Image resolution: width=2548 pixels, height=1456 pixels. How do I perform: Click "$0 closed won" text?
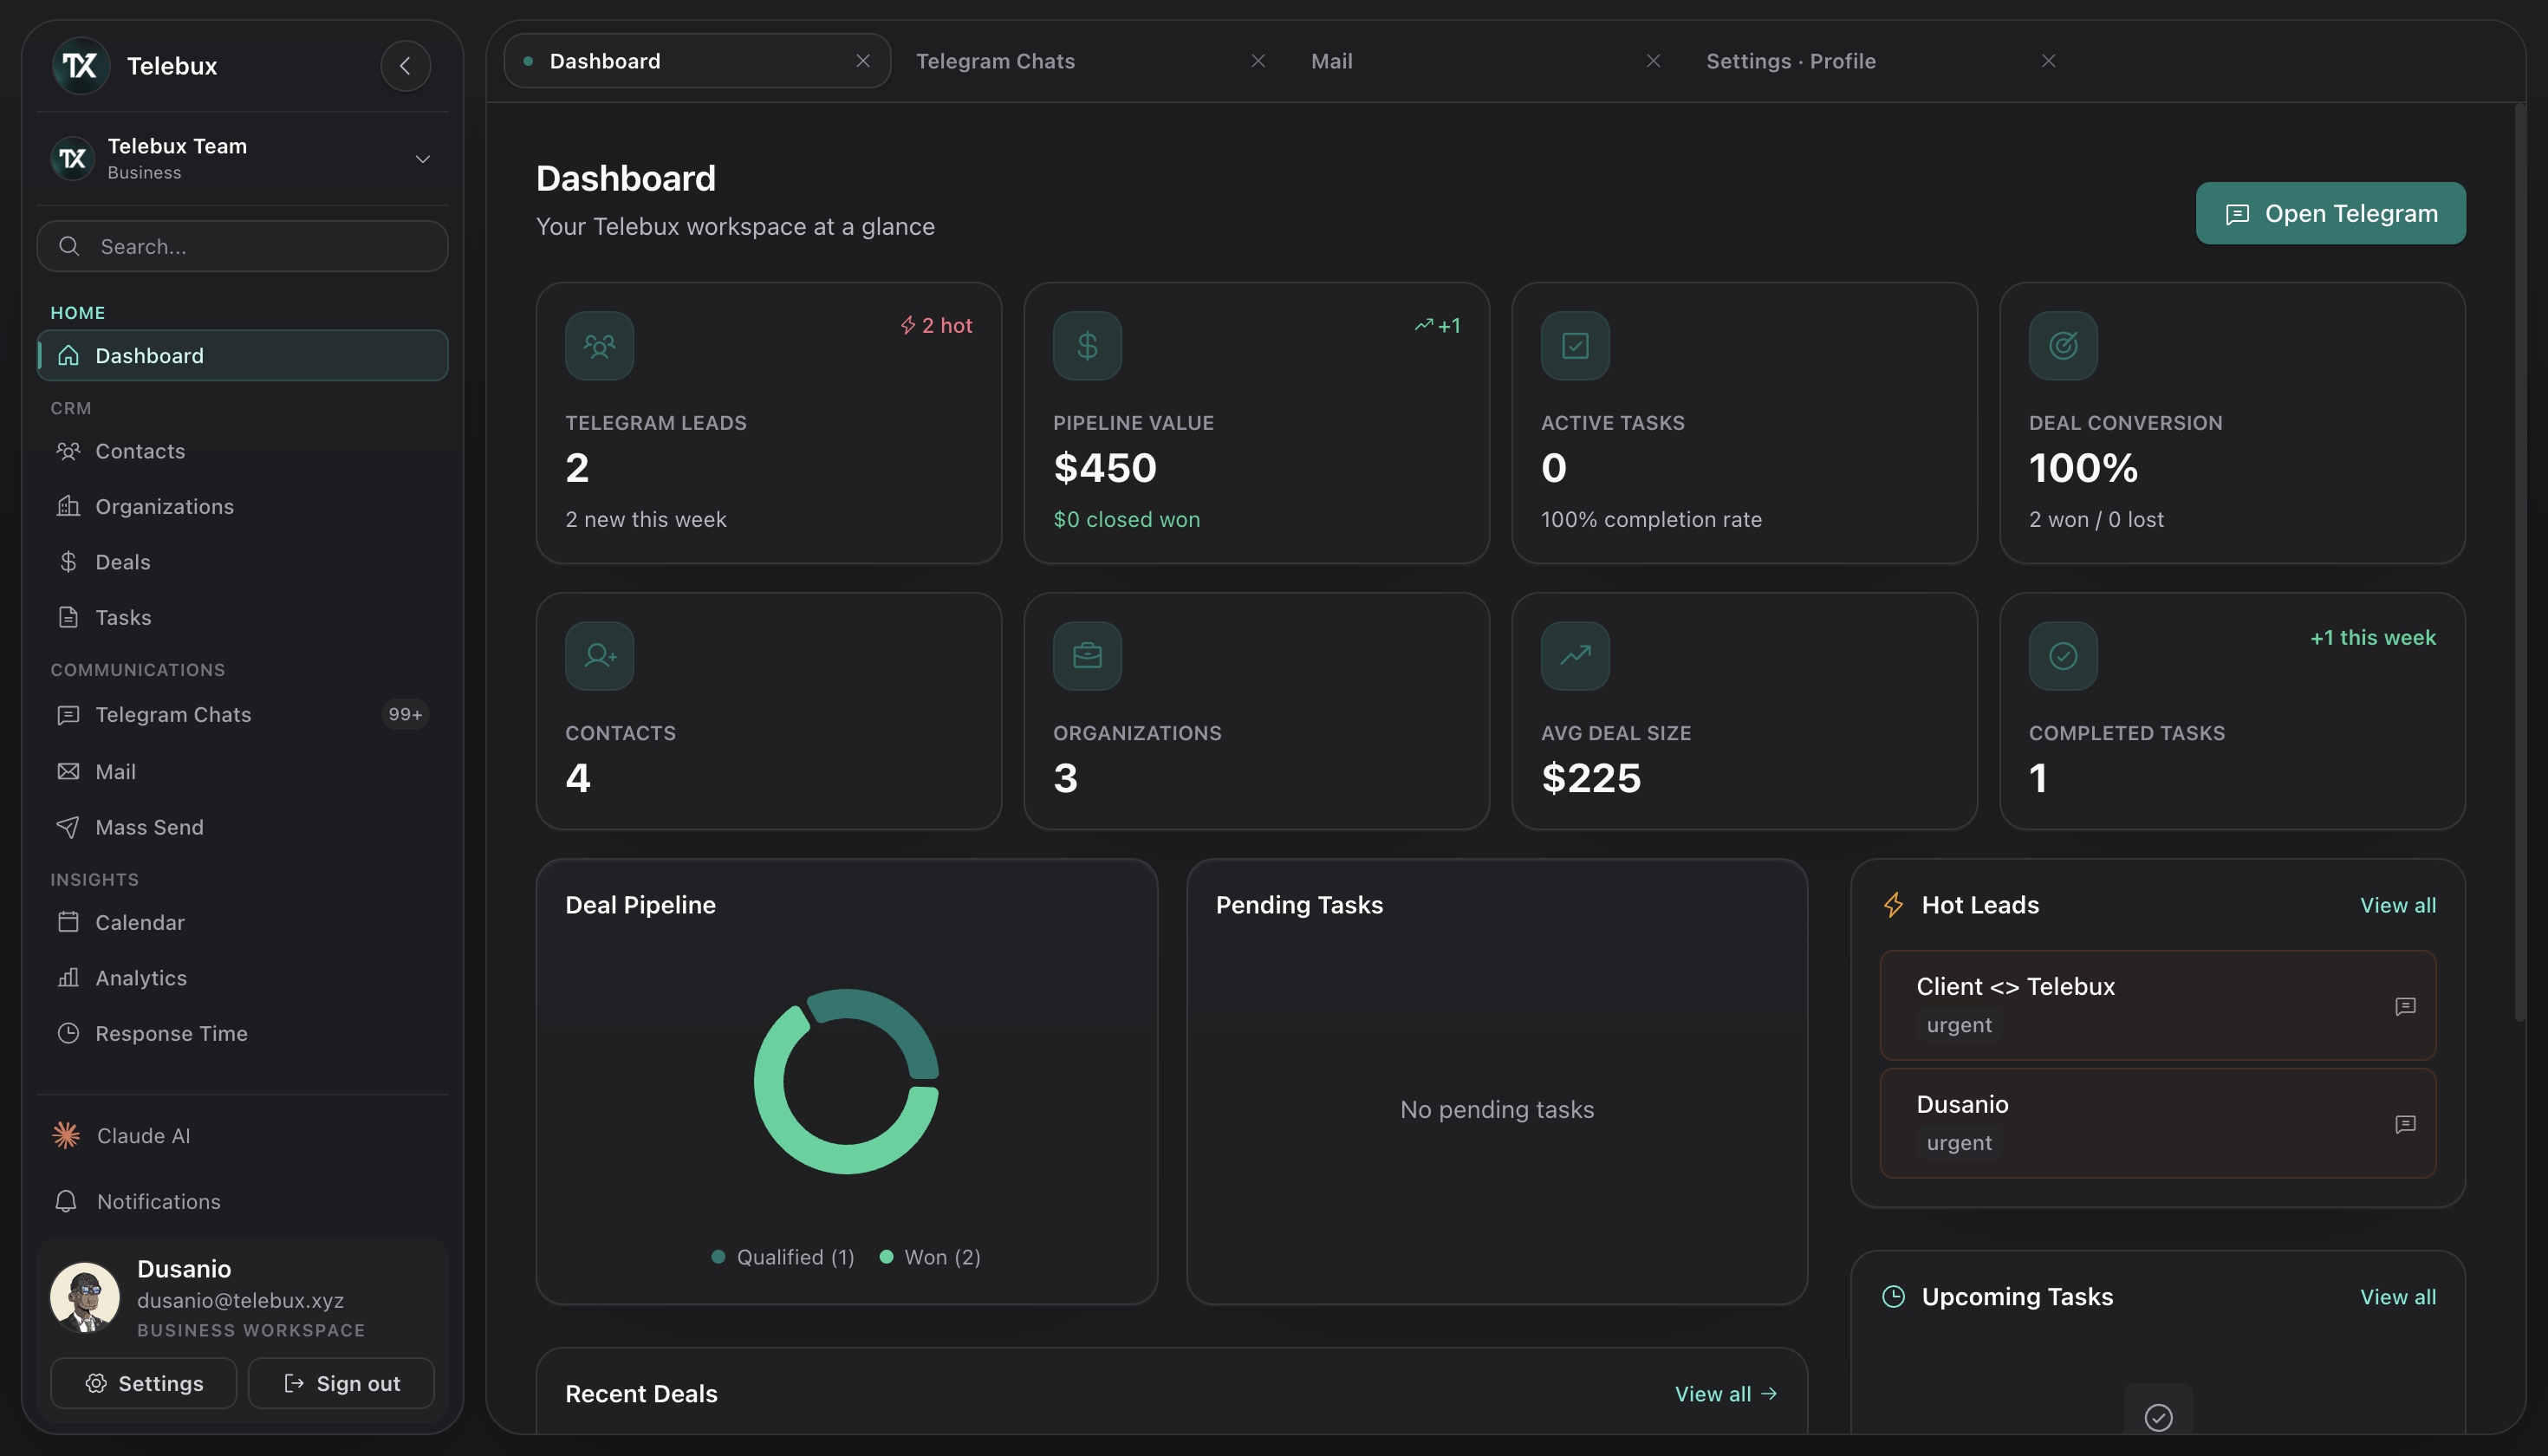(x=1127, y=520)
